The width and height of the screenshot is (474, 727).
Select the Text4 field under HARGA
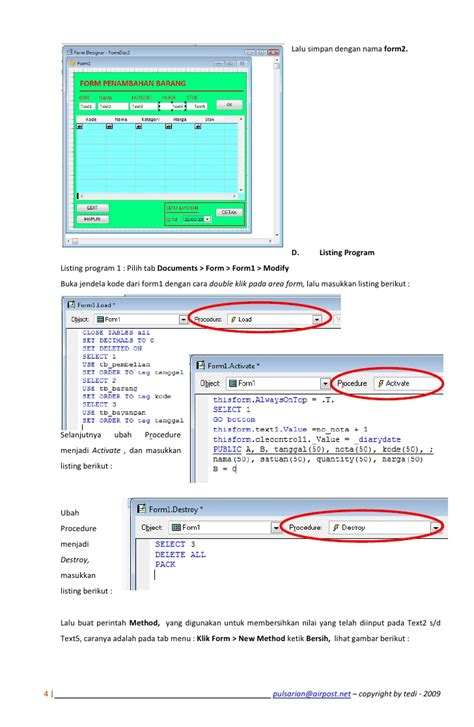[x=173, y=107]
